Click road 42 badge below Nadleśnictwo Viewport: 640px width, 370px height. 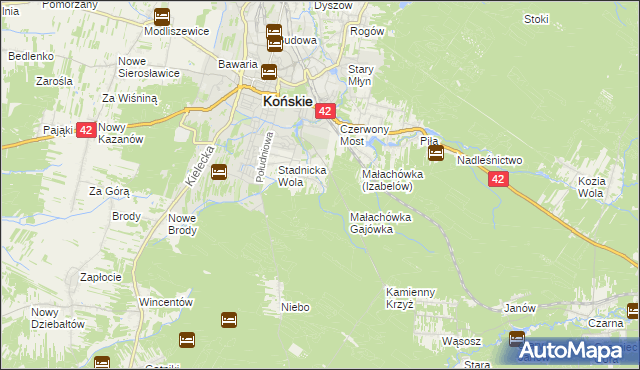coord(498,179)
